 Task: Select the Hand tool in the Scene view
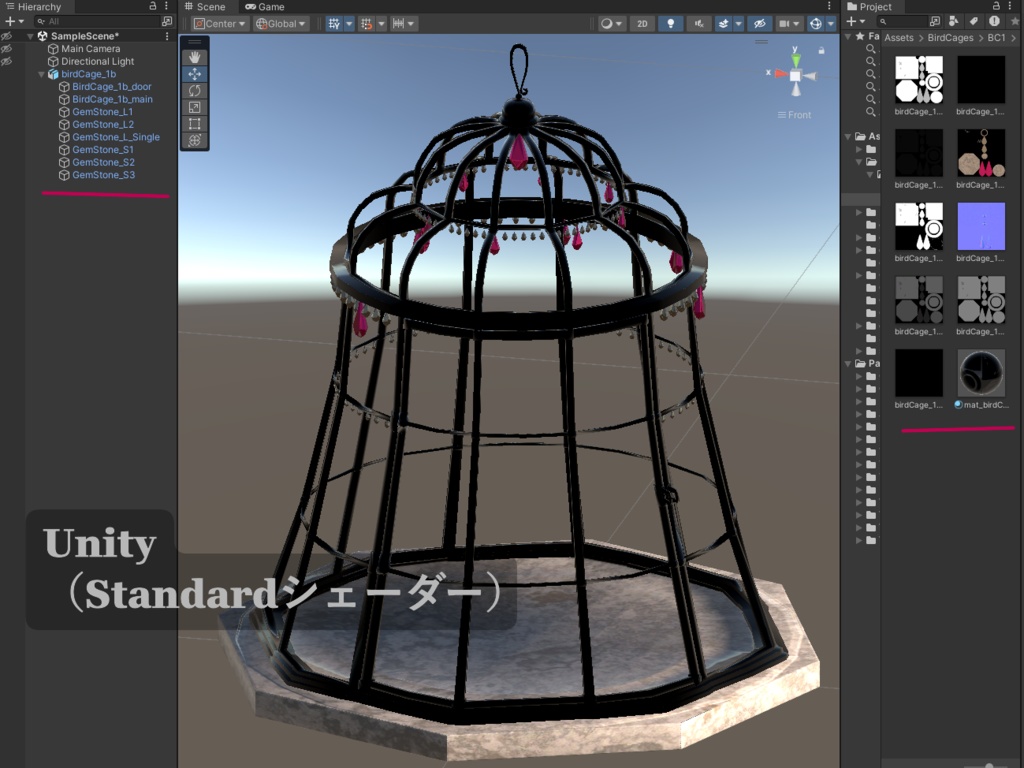tap(195, 57)
